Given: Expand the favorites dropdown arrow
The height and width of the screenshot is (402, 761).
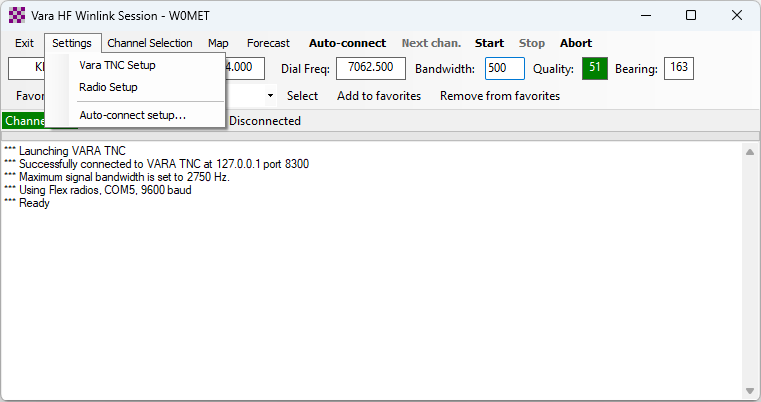Looking at the screenshot, I should point(270,96).
